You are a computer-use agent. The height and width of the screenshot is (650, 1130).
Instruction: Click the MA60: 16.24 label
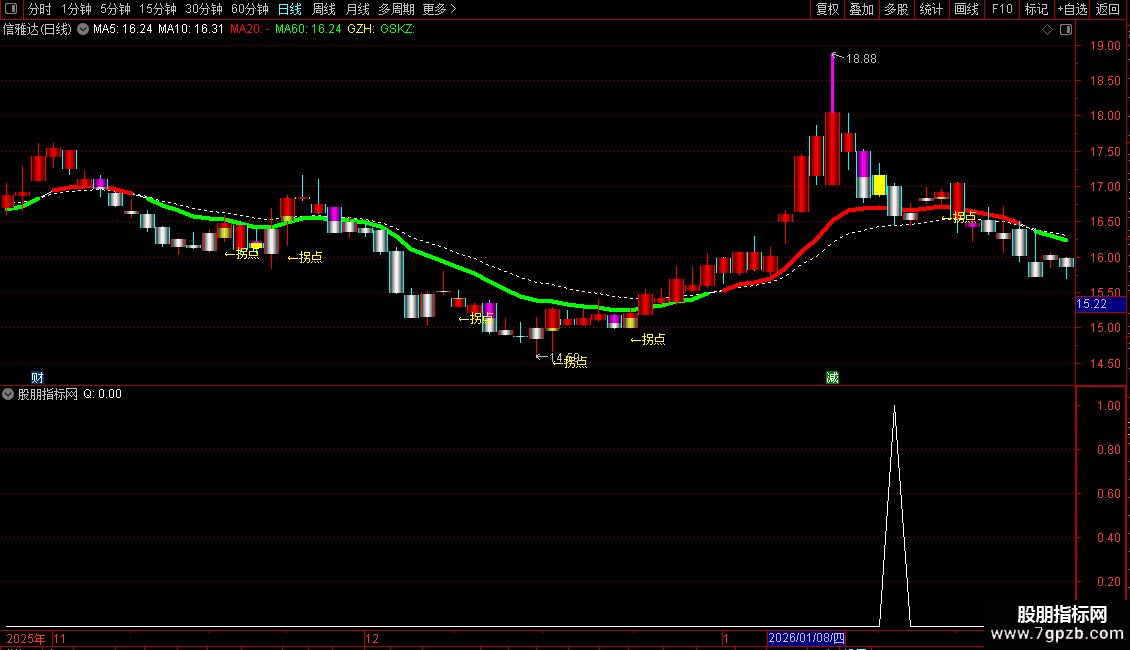tap(308, 29)
